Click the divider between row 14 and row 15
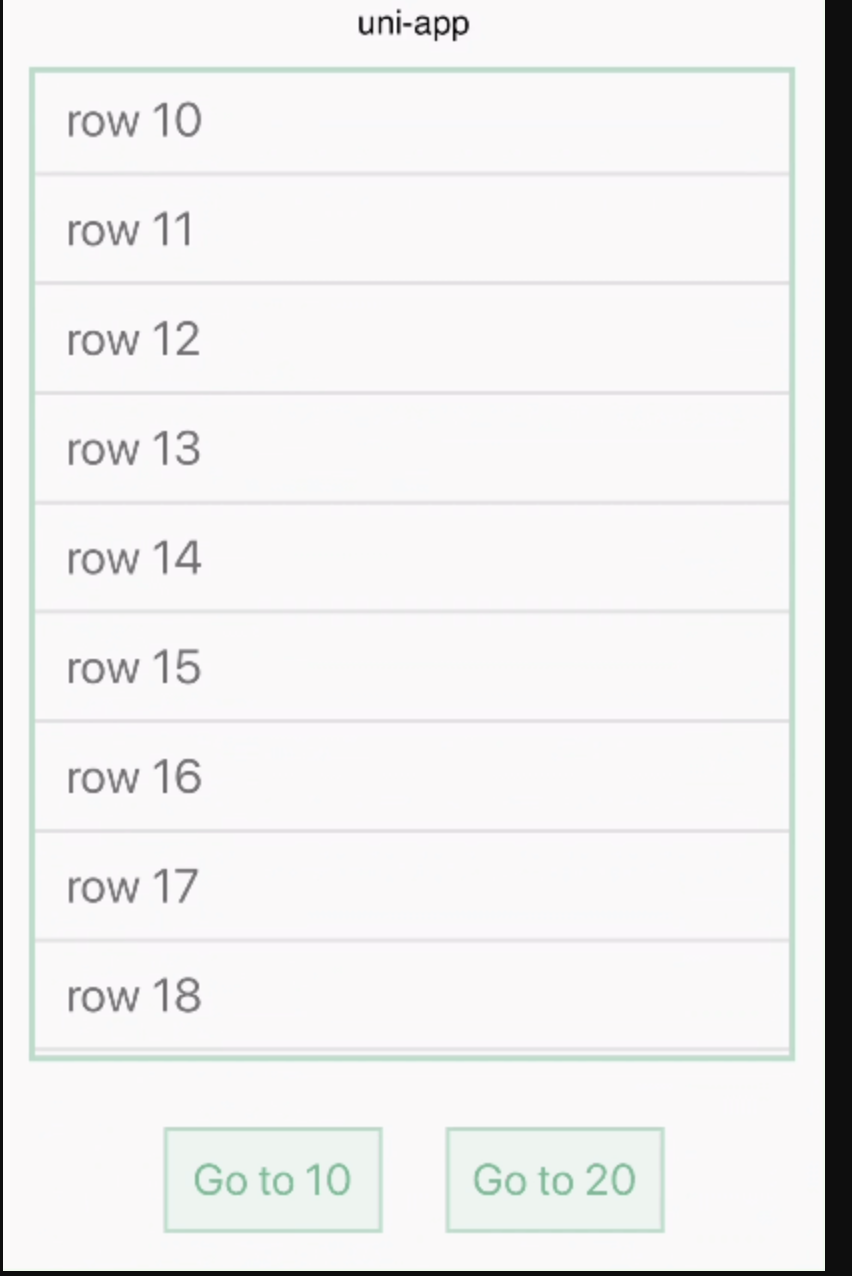Screen dimensions: 852x1276 pos(412,612)
